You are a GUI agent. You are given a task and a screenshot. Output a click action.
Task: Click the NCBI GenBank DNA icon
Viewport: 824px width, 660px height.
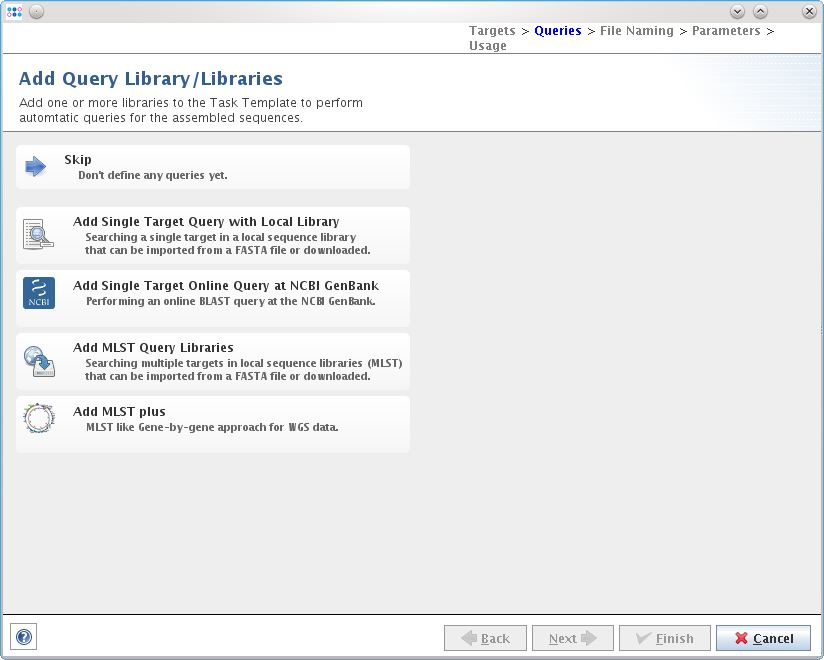[38, 293]
